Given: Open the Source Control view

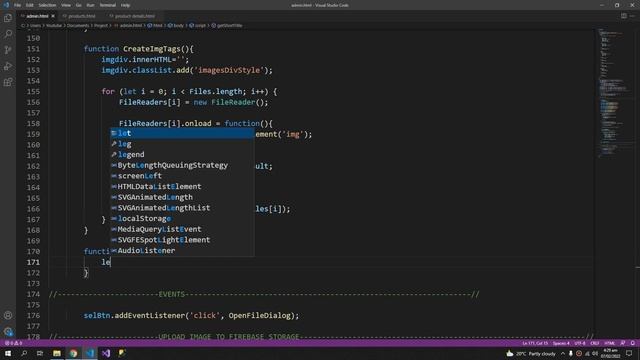Looking at the screenshot, I should [x=8, y=50].
